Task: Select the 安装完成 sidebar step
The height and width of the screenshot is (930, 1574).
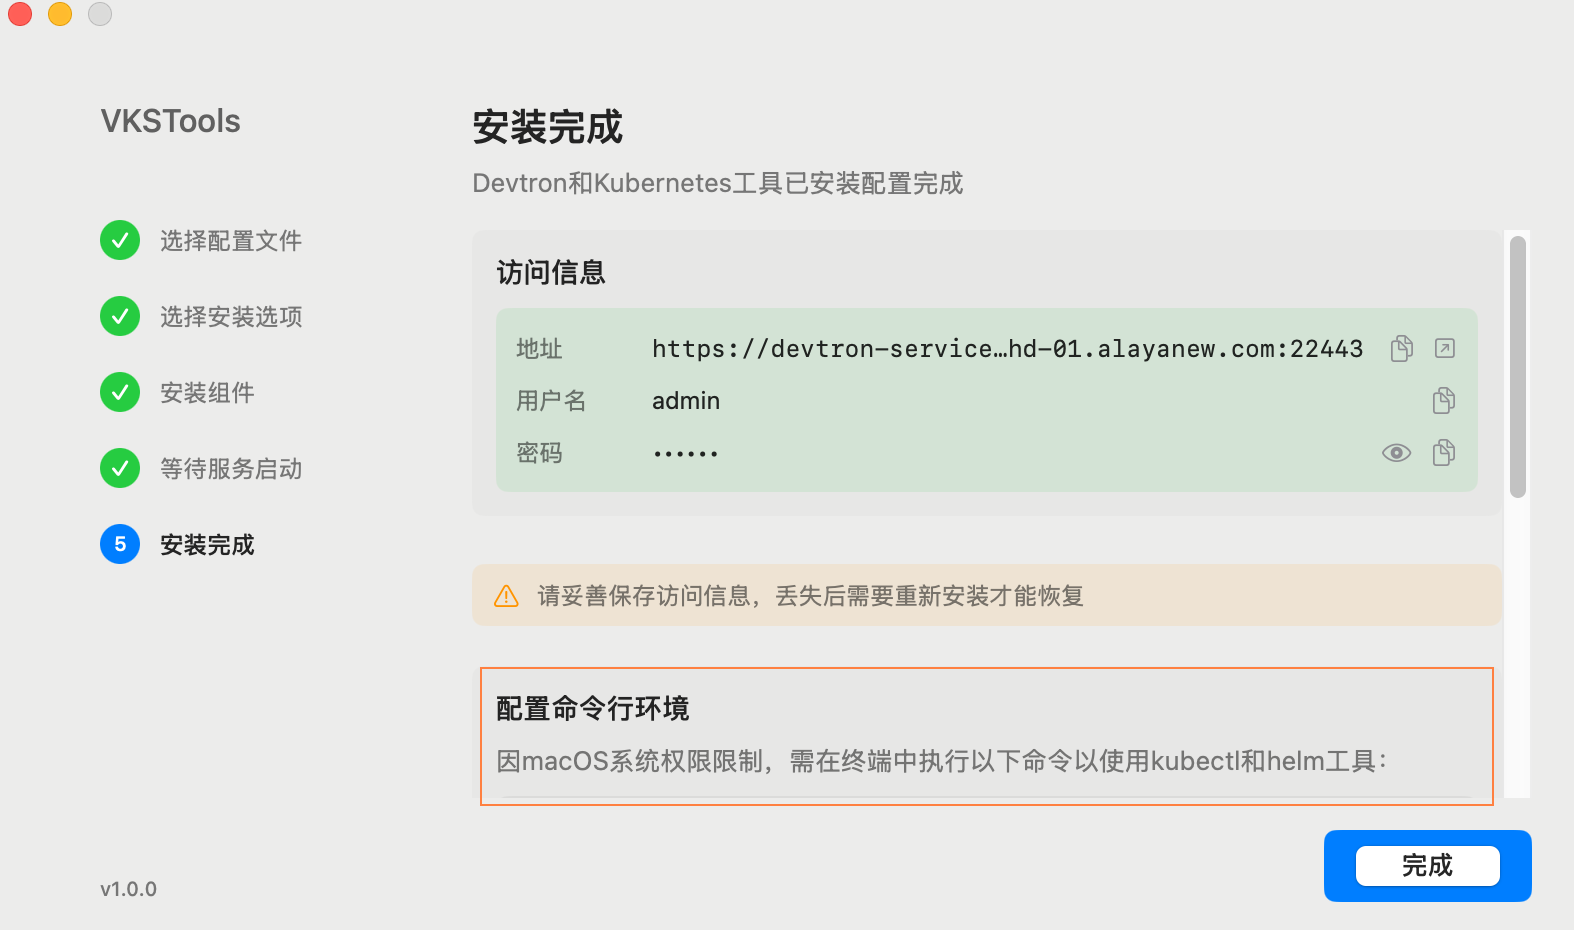Action: click(207, 545)
